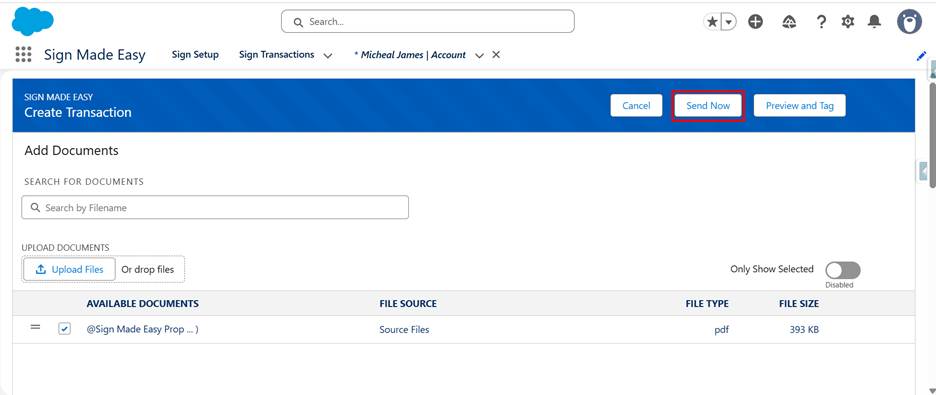Image resolution: width=936 pixels, height=395 pixels.
Task: Open the Help question mark icon
Action: point(821,22)
